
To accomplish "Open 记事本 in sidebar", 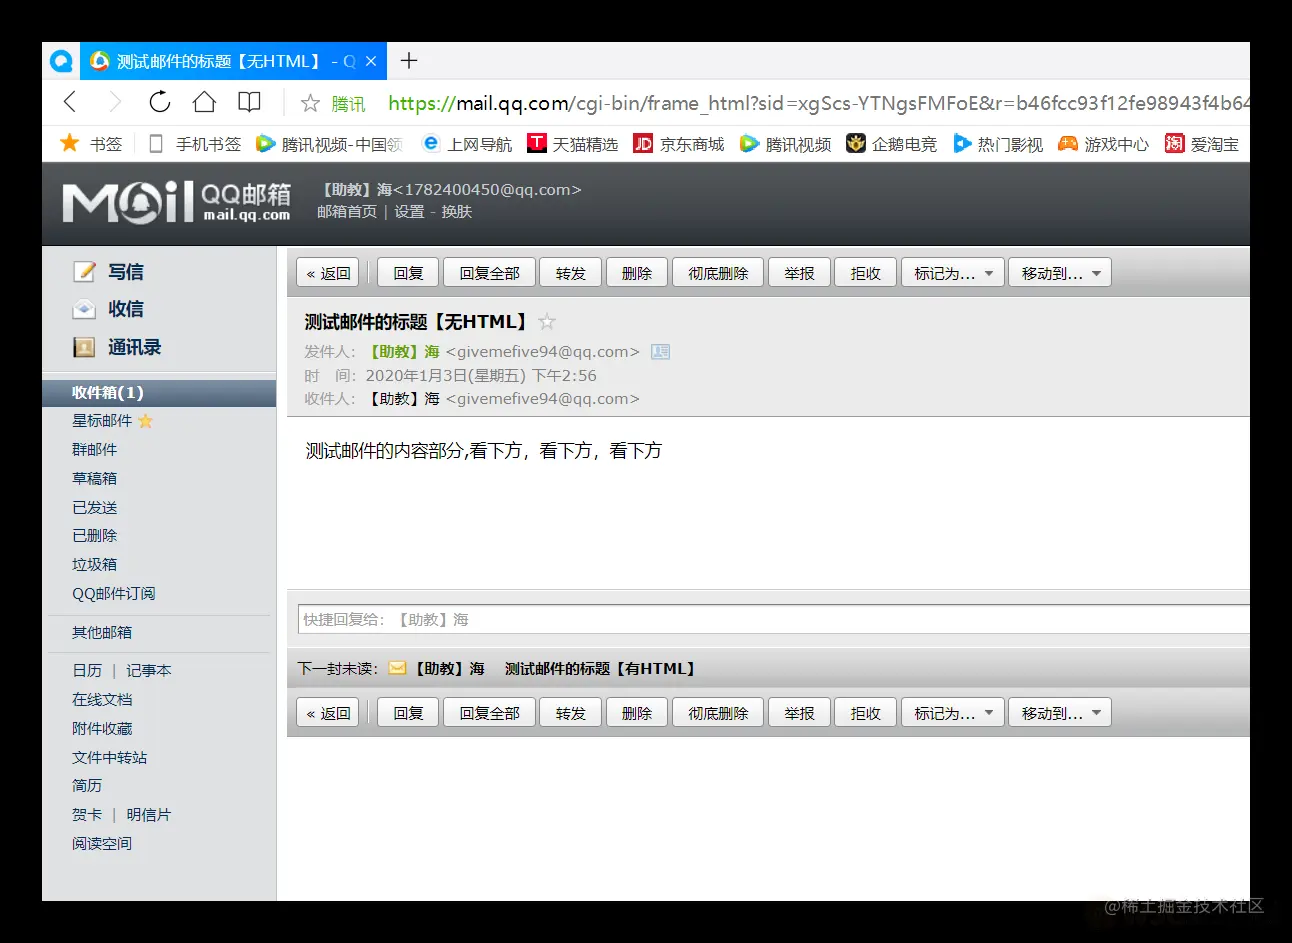I will [x=148, y=671].
